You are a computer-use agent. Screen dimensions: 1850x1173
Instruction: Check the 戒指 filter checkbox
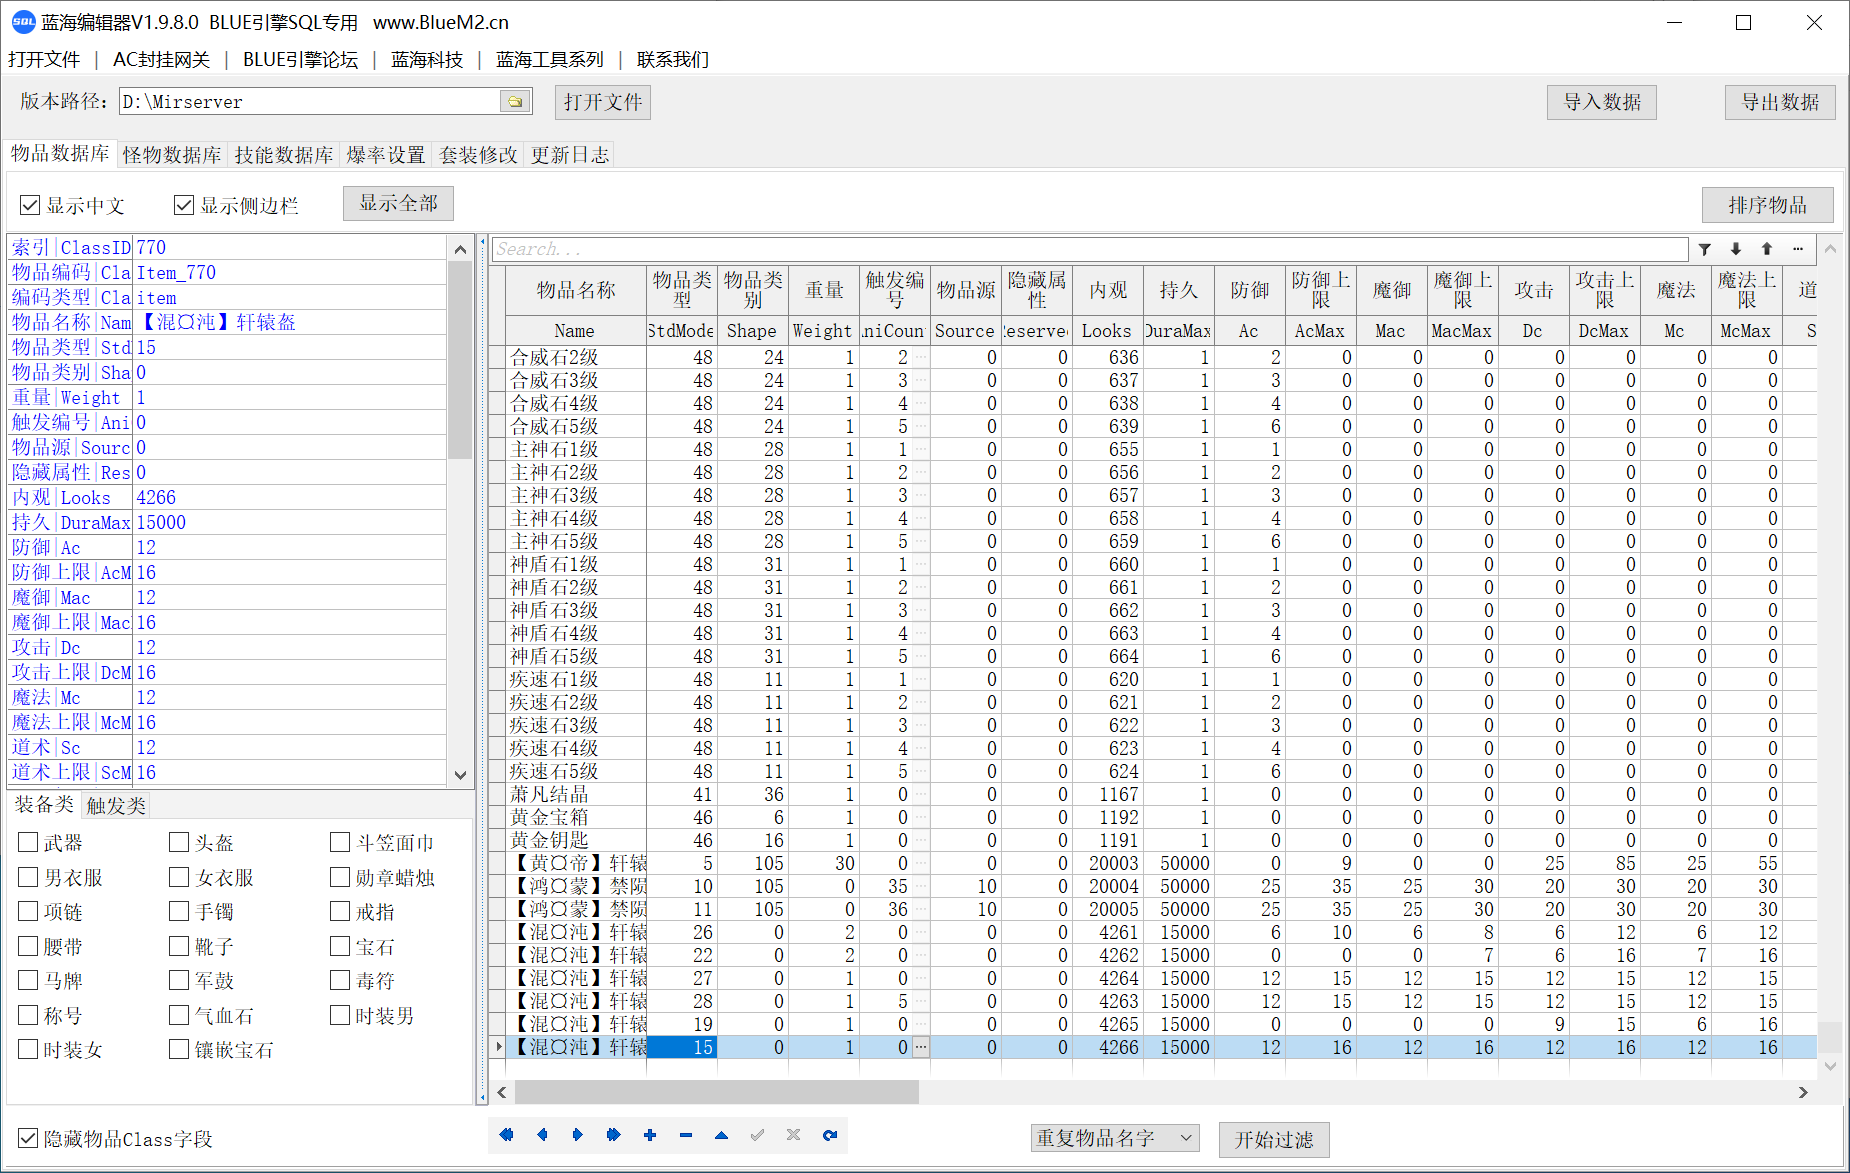(x=340, y=912)
